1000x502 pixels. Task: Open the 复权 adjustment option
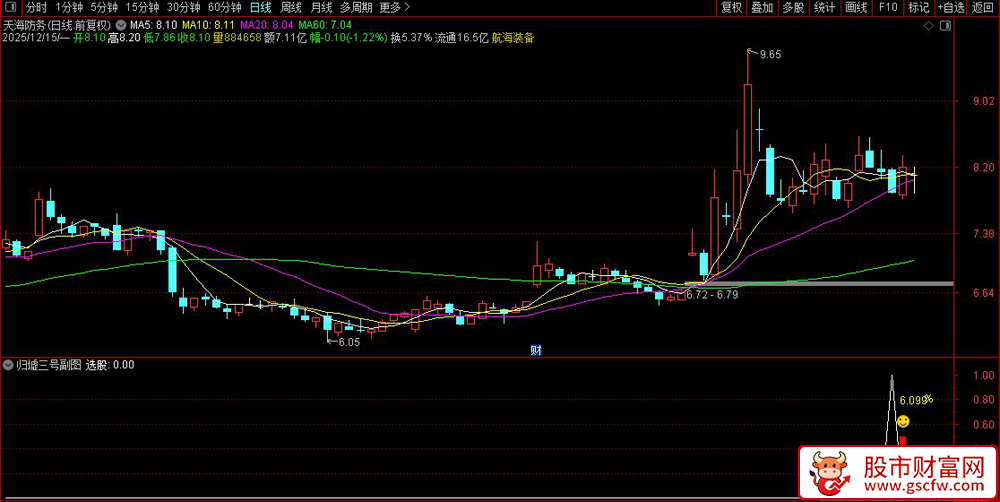(x=731, y=8)
